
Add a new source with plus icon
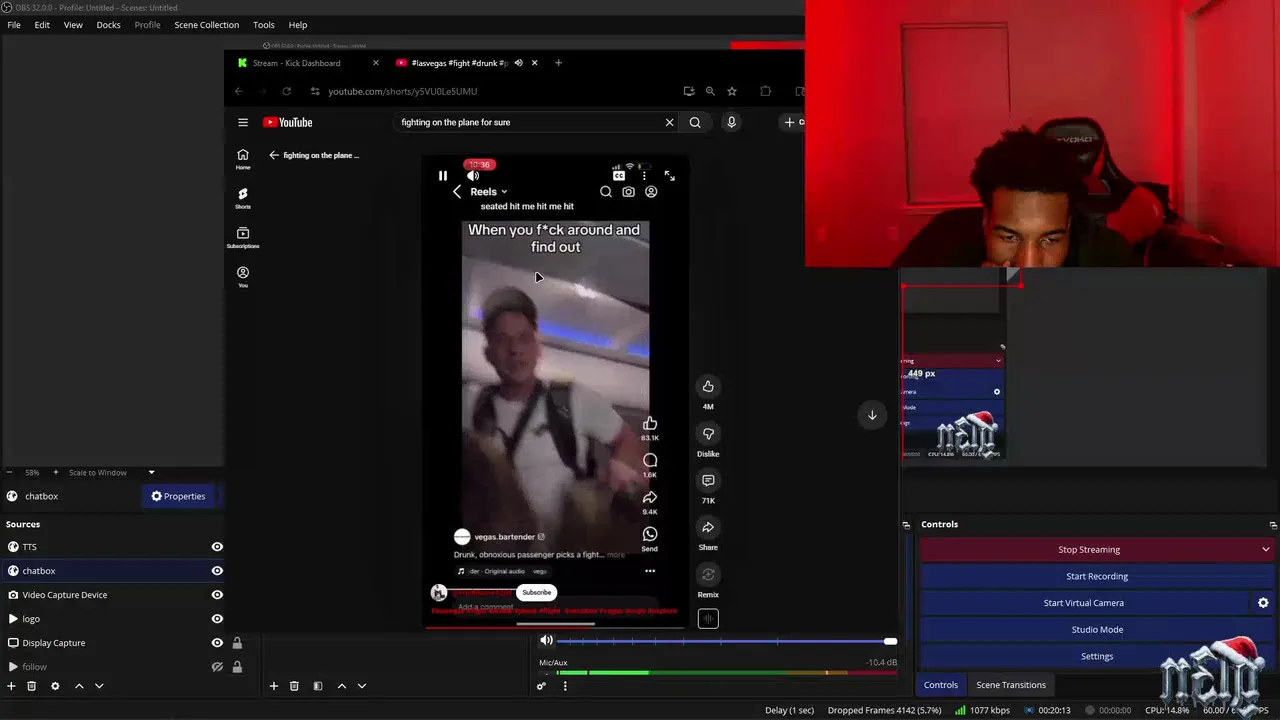(x=11, y=686)
